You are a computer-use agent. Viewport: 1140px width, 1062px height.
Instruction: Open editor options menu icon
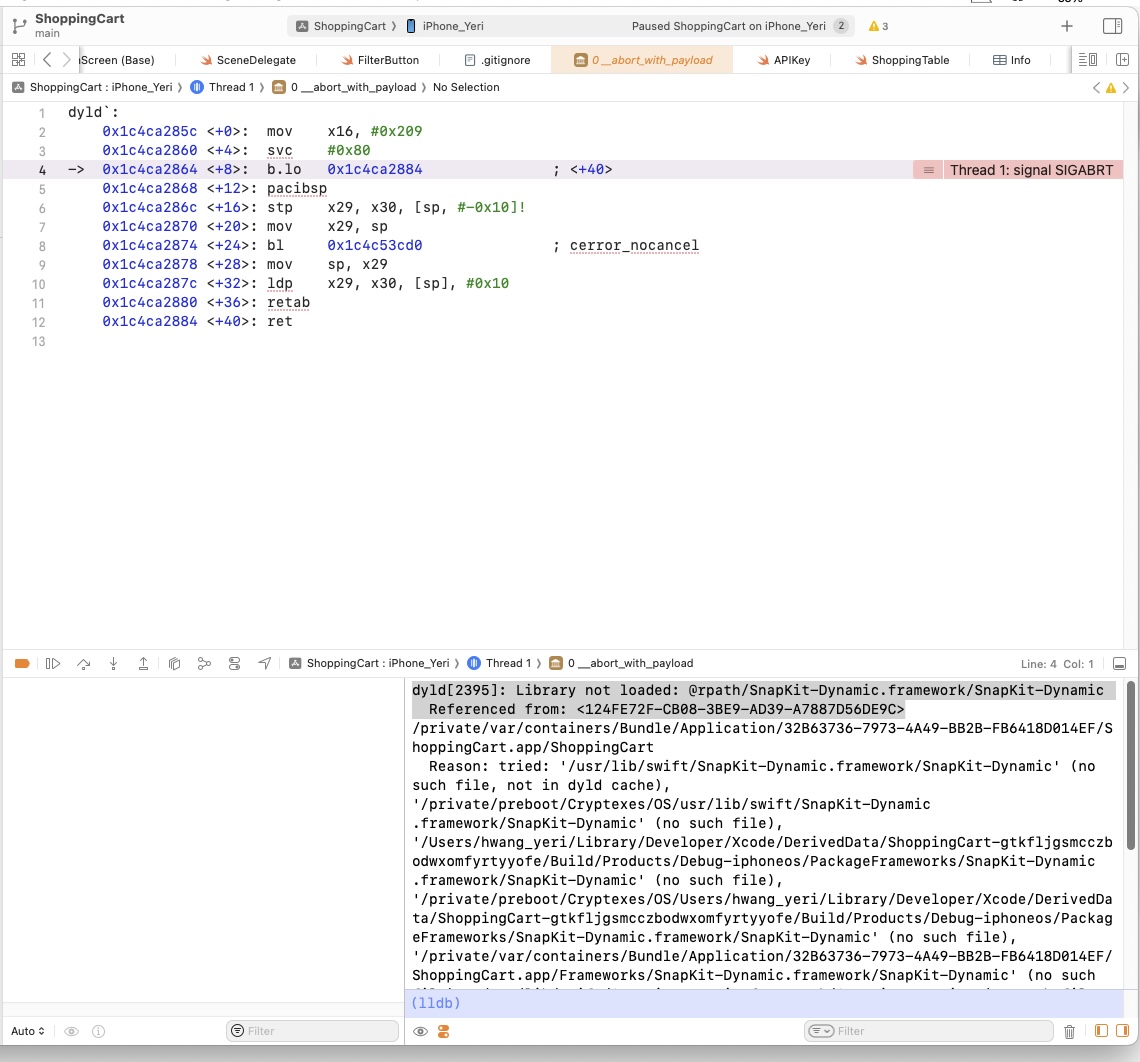coord(1088,60)
